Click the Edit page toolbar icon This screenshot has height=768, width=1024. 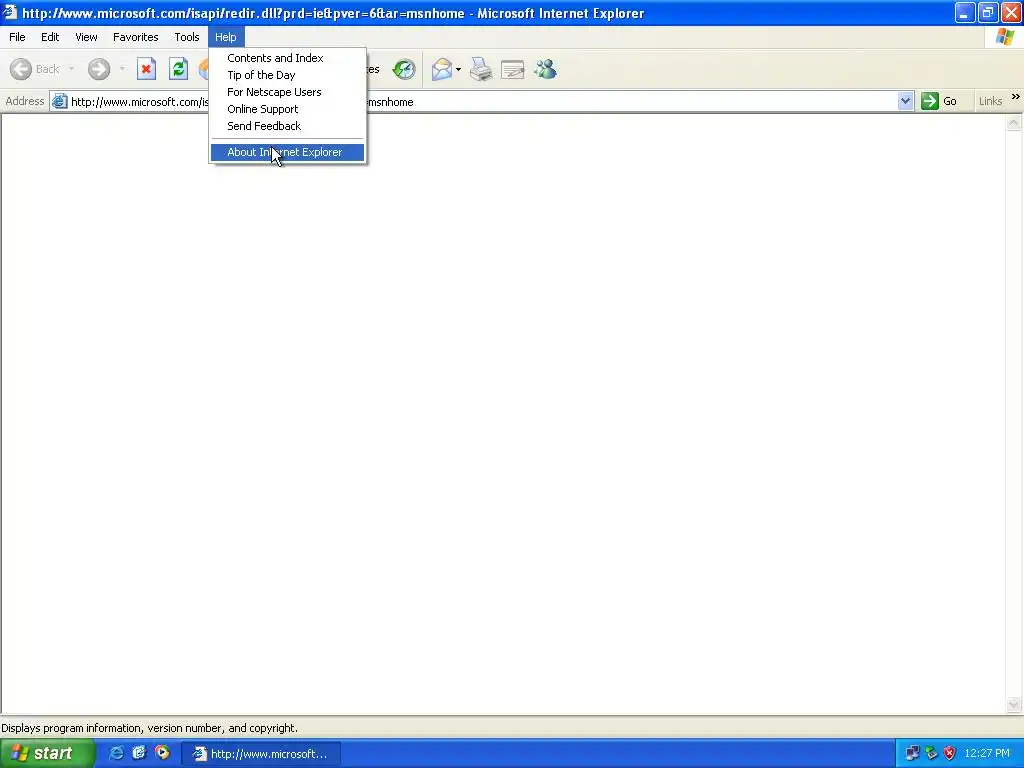[x=513, y=69]
